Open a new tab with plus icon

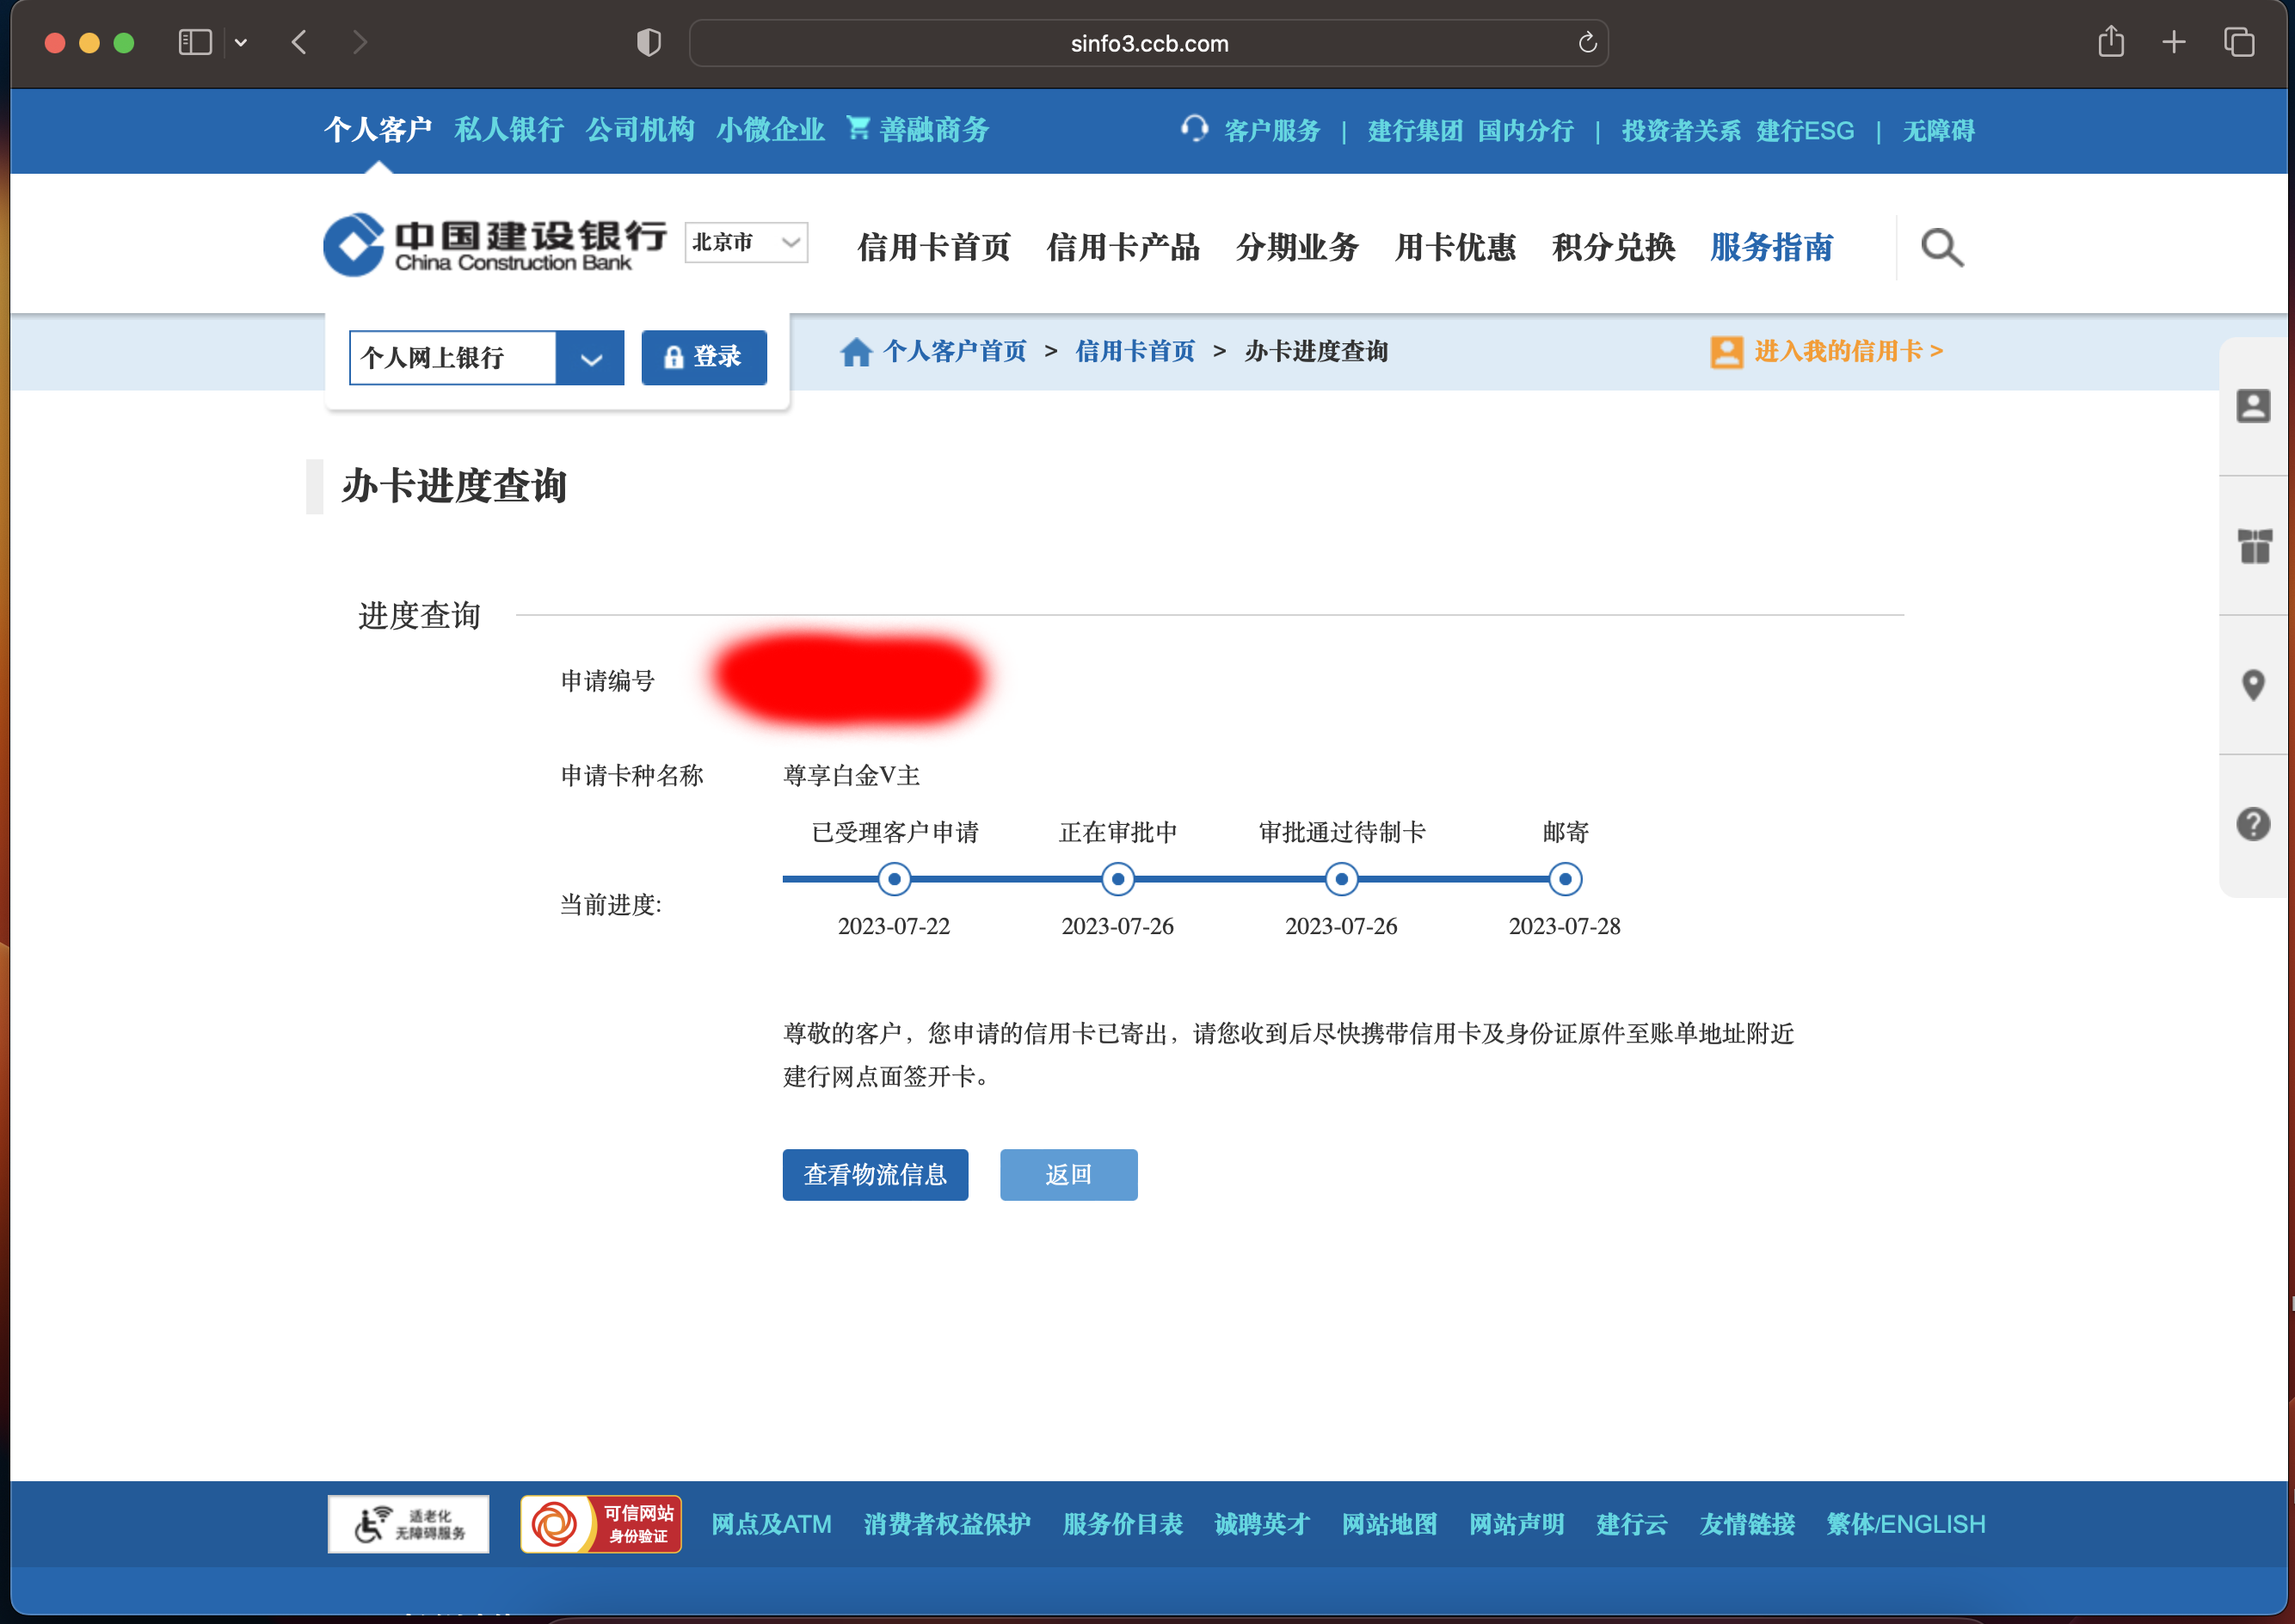pos(2174,42)
